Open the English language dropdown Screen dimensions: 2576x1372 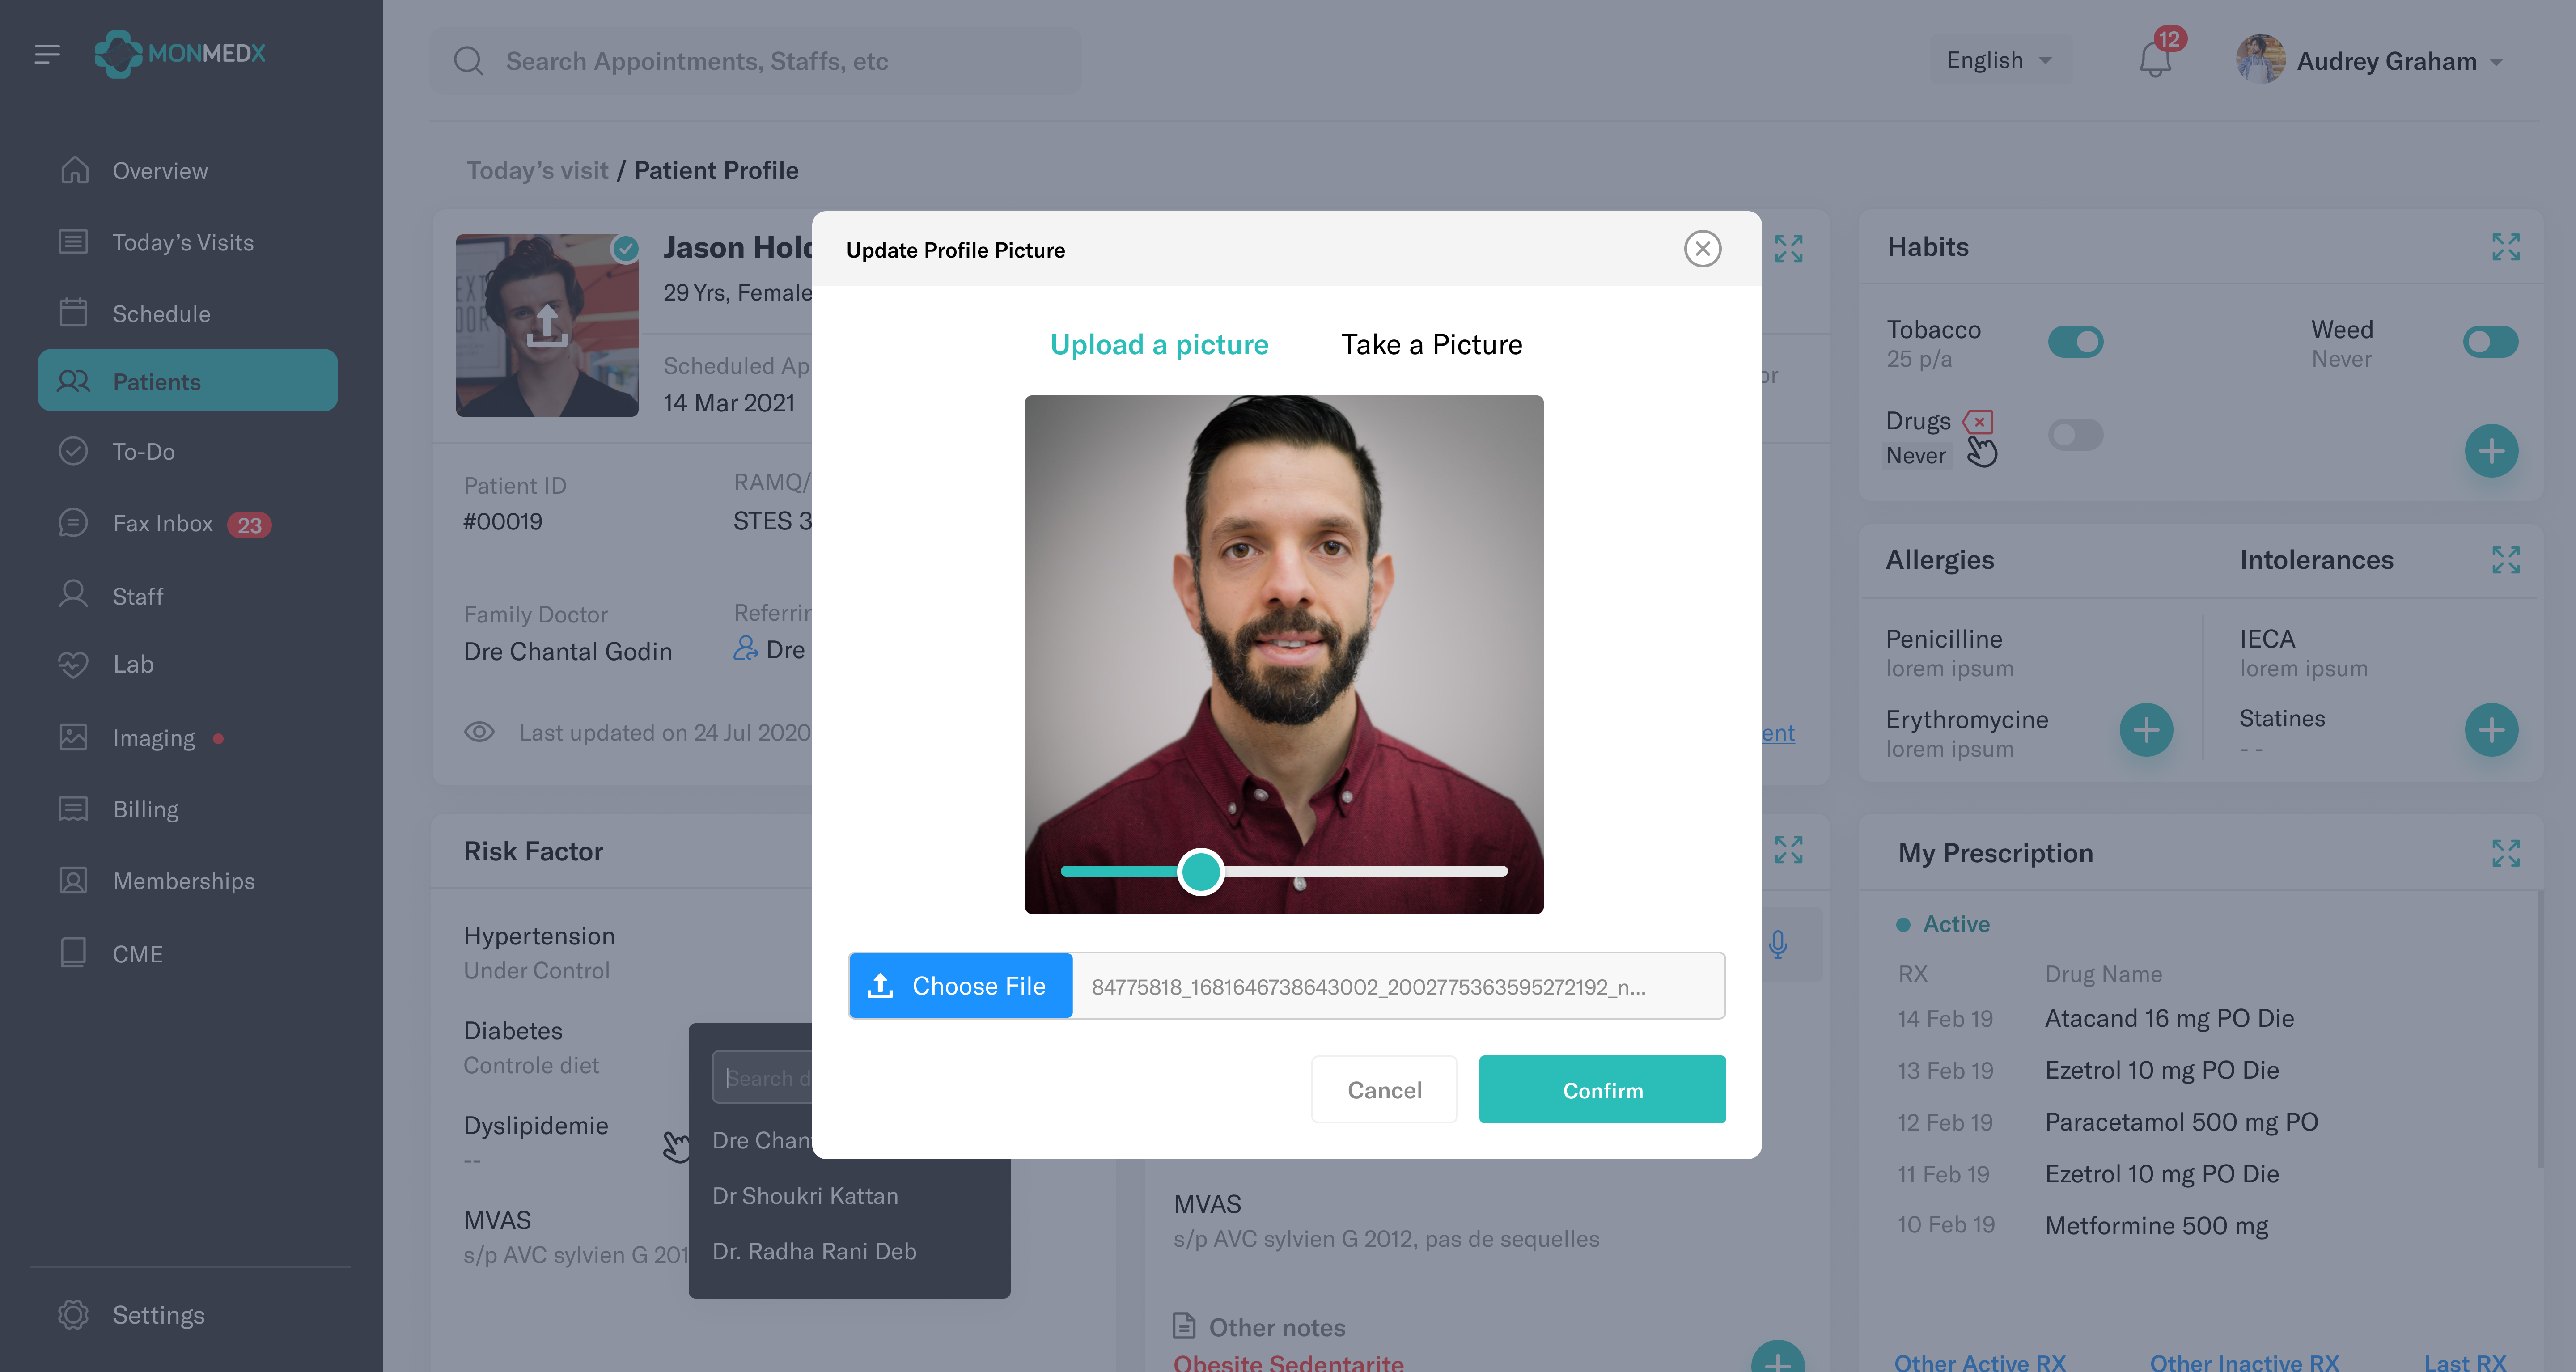2000,61
